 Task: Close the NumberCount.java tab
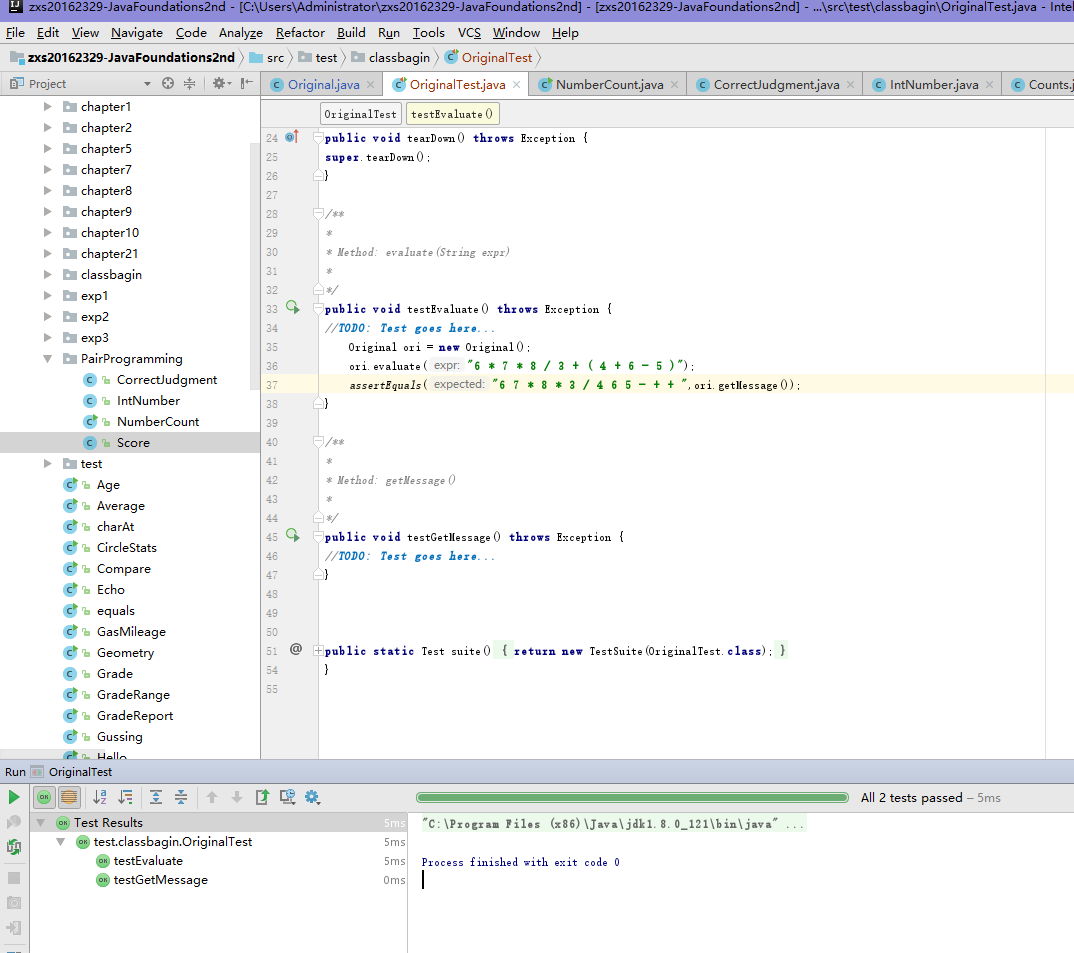[675, 84]
